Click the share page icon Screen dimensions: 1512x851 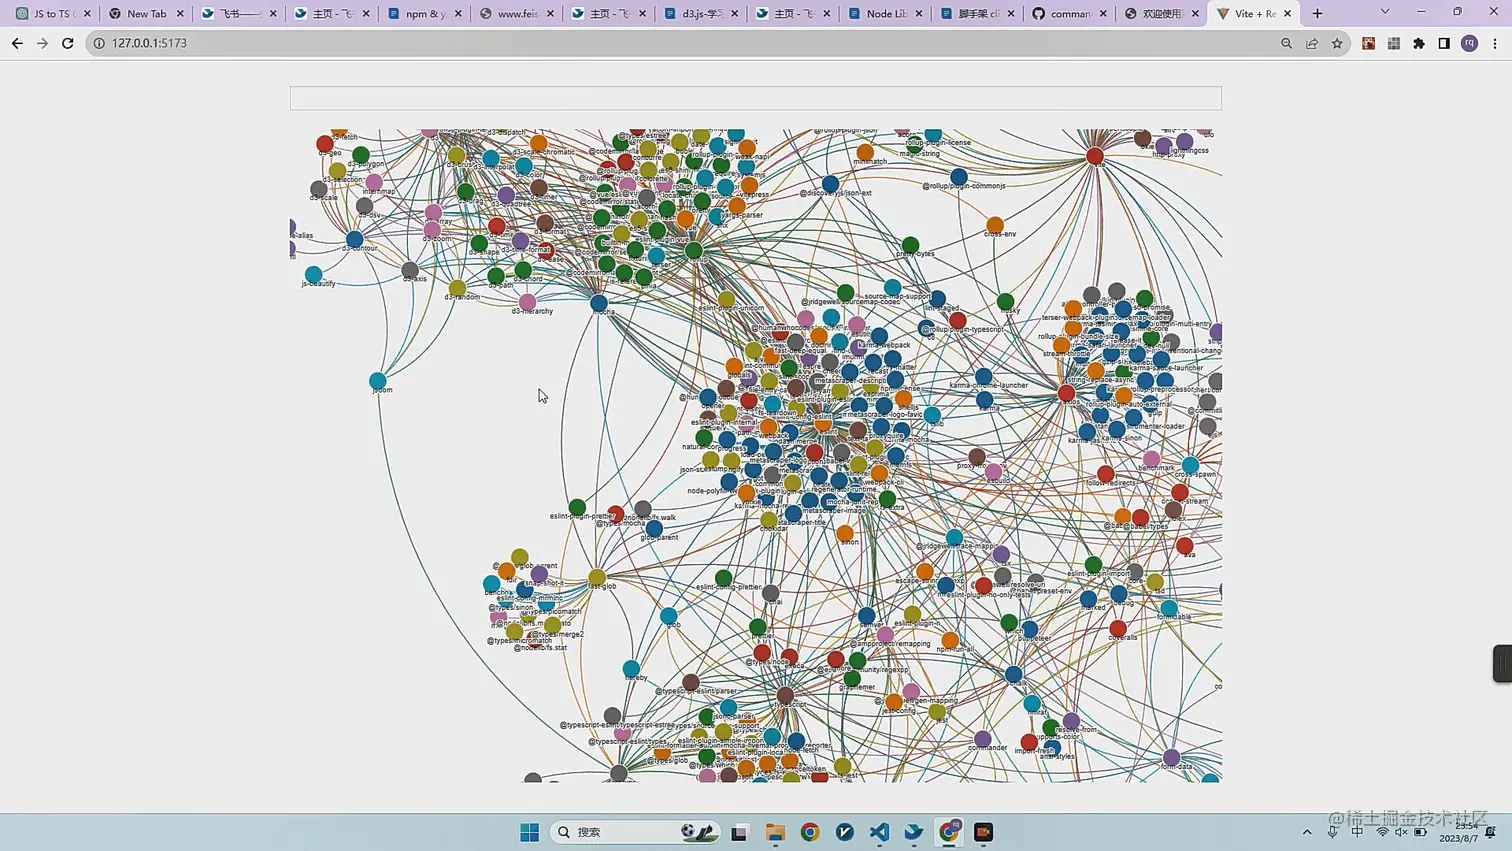pos(1312,43)
